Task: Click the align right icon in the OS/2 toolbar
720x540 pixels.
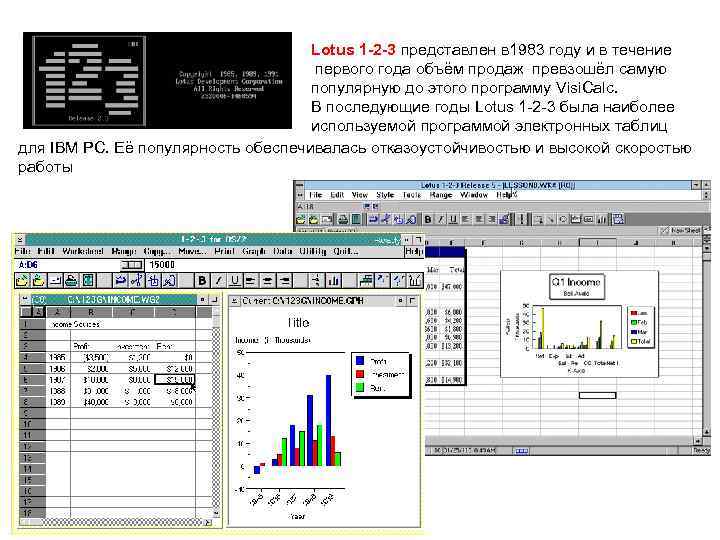Action: (284, 280)
